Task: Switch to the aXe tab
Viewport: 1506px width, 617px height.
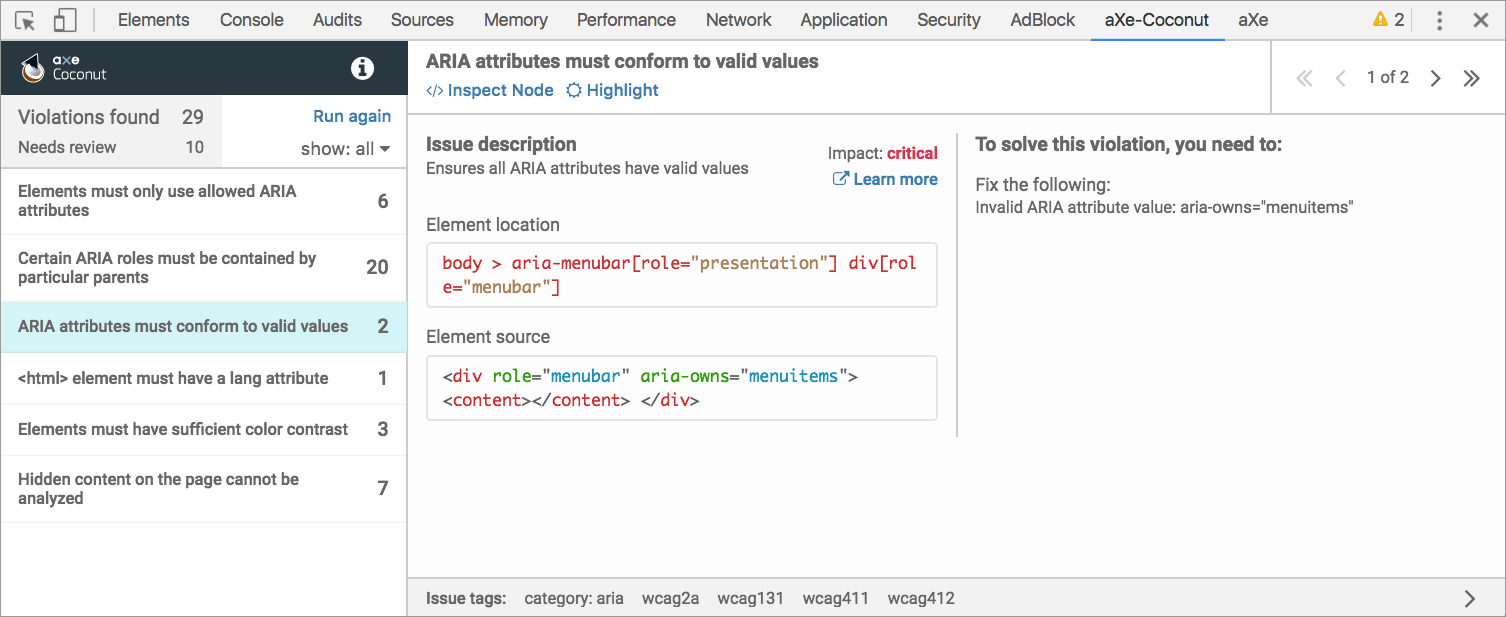Action: point(1252,20)
